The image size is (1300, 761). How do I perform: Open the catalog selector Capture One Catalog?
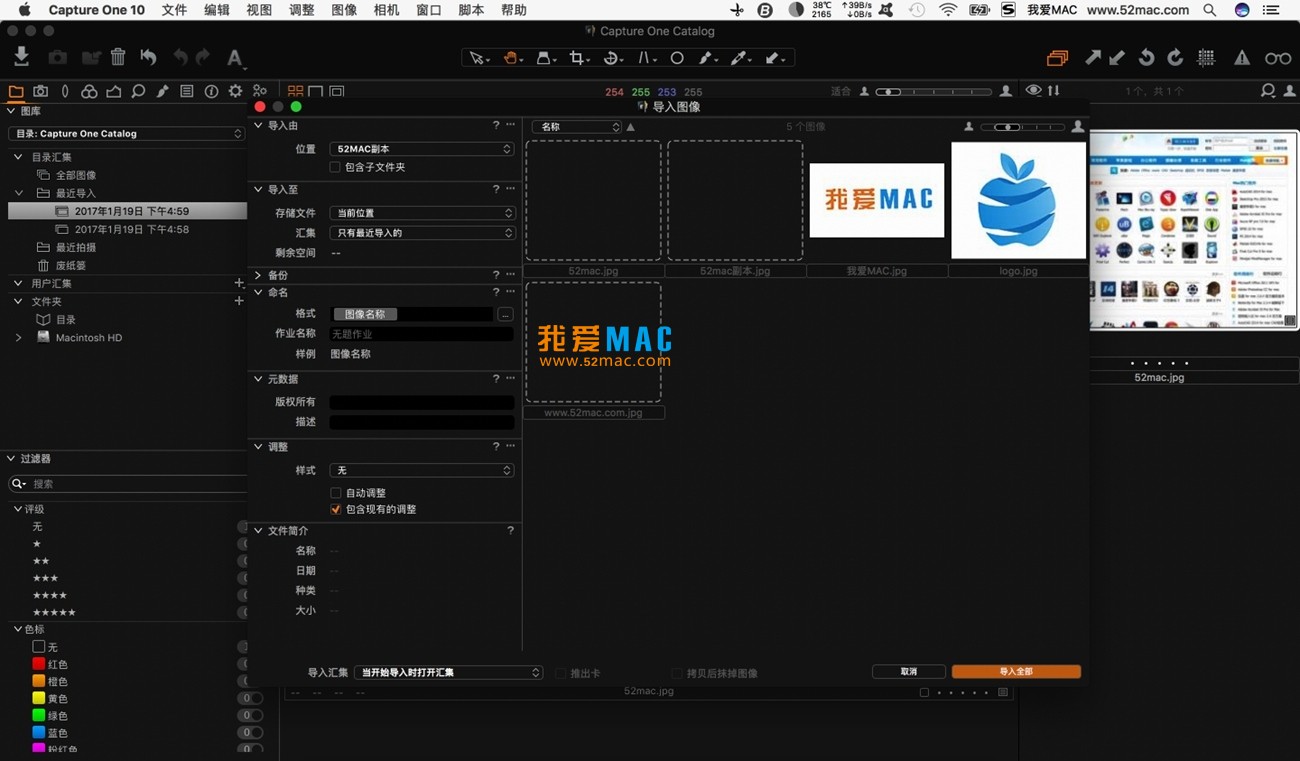pos(126,133)
